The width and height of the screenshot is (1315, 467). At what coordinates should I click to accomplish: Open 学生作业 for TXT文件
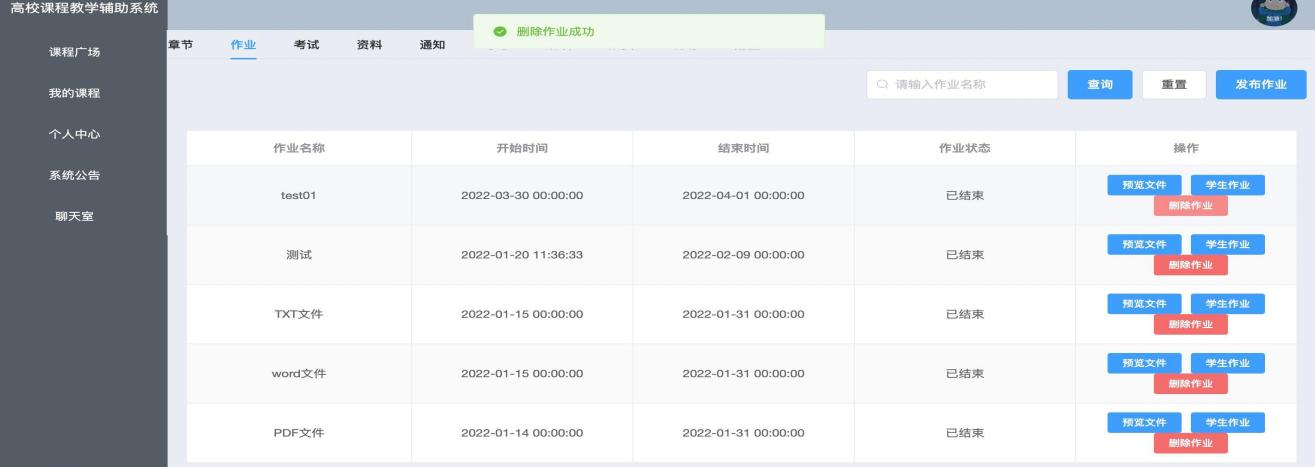(1227, 304)
